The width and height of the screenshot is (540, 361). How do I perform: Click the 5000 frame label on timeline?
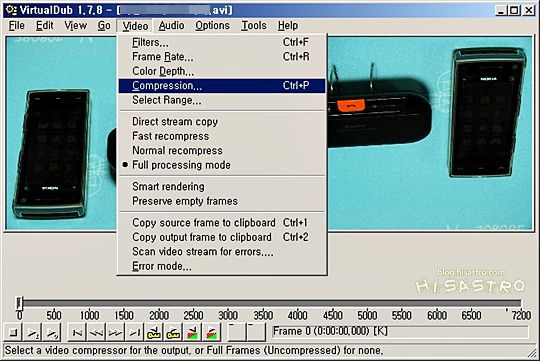click(367, 315)
